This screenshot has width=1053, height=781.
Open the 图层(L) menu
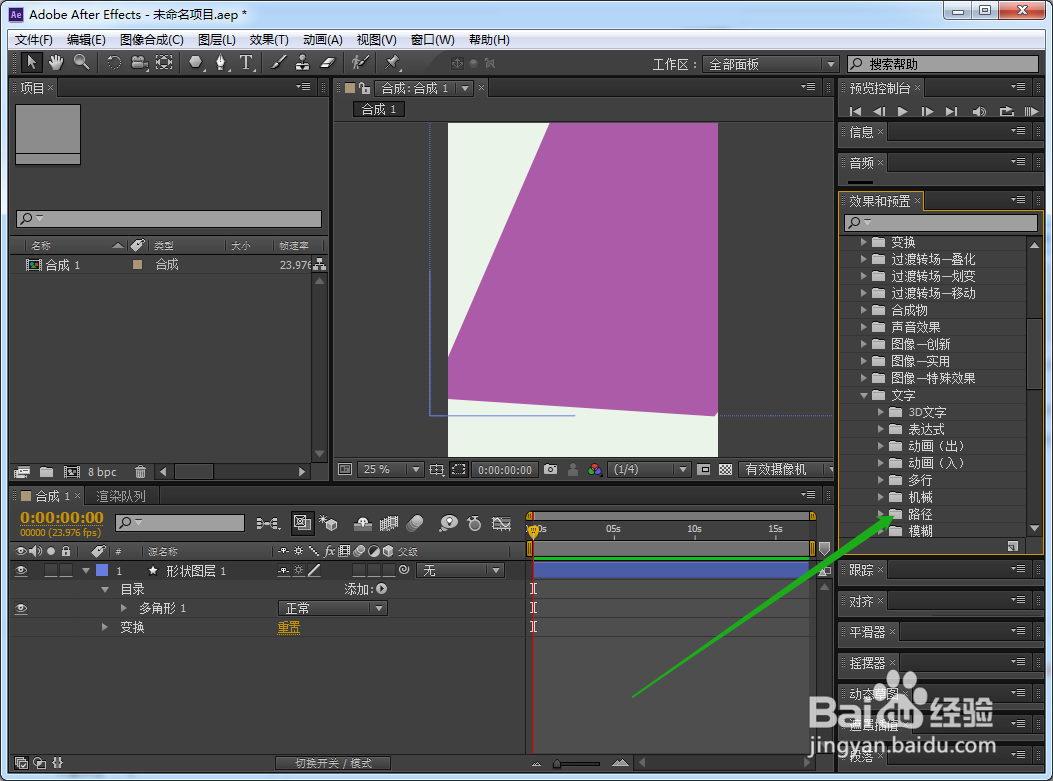click(x=216, y=40)
